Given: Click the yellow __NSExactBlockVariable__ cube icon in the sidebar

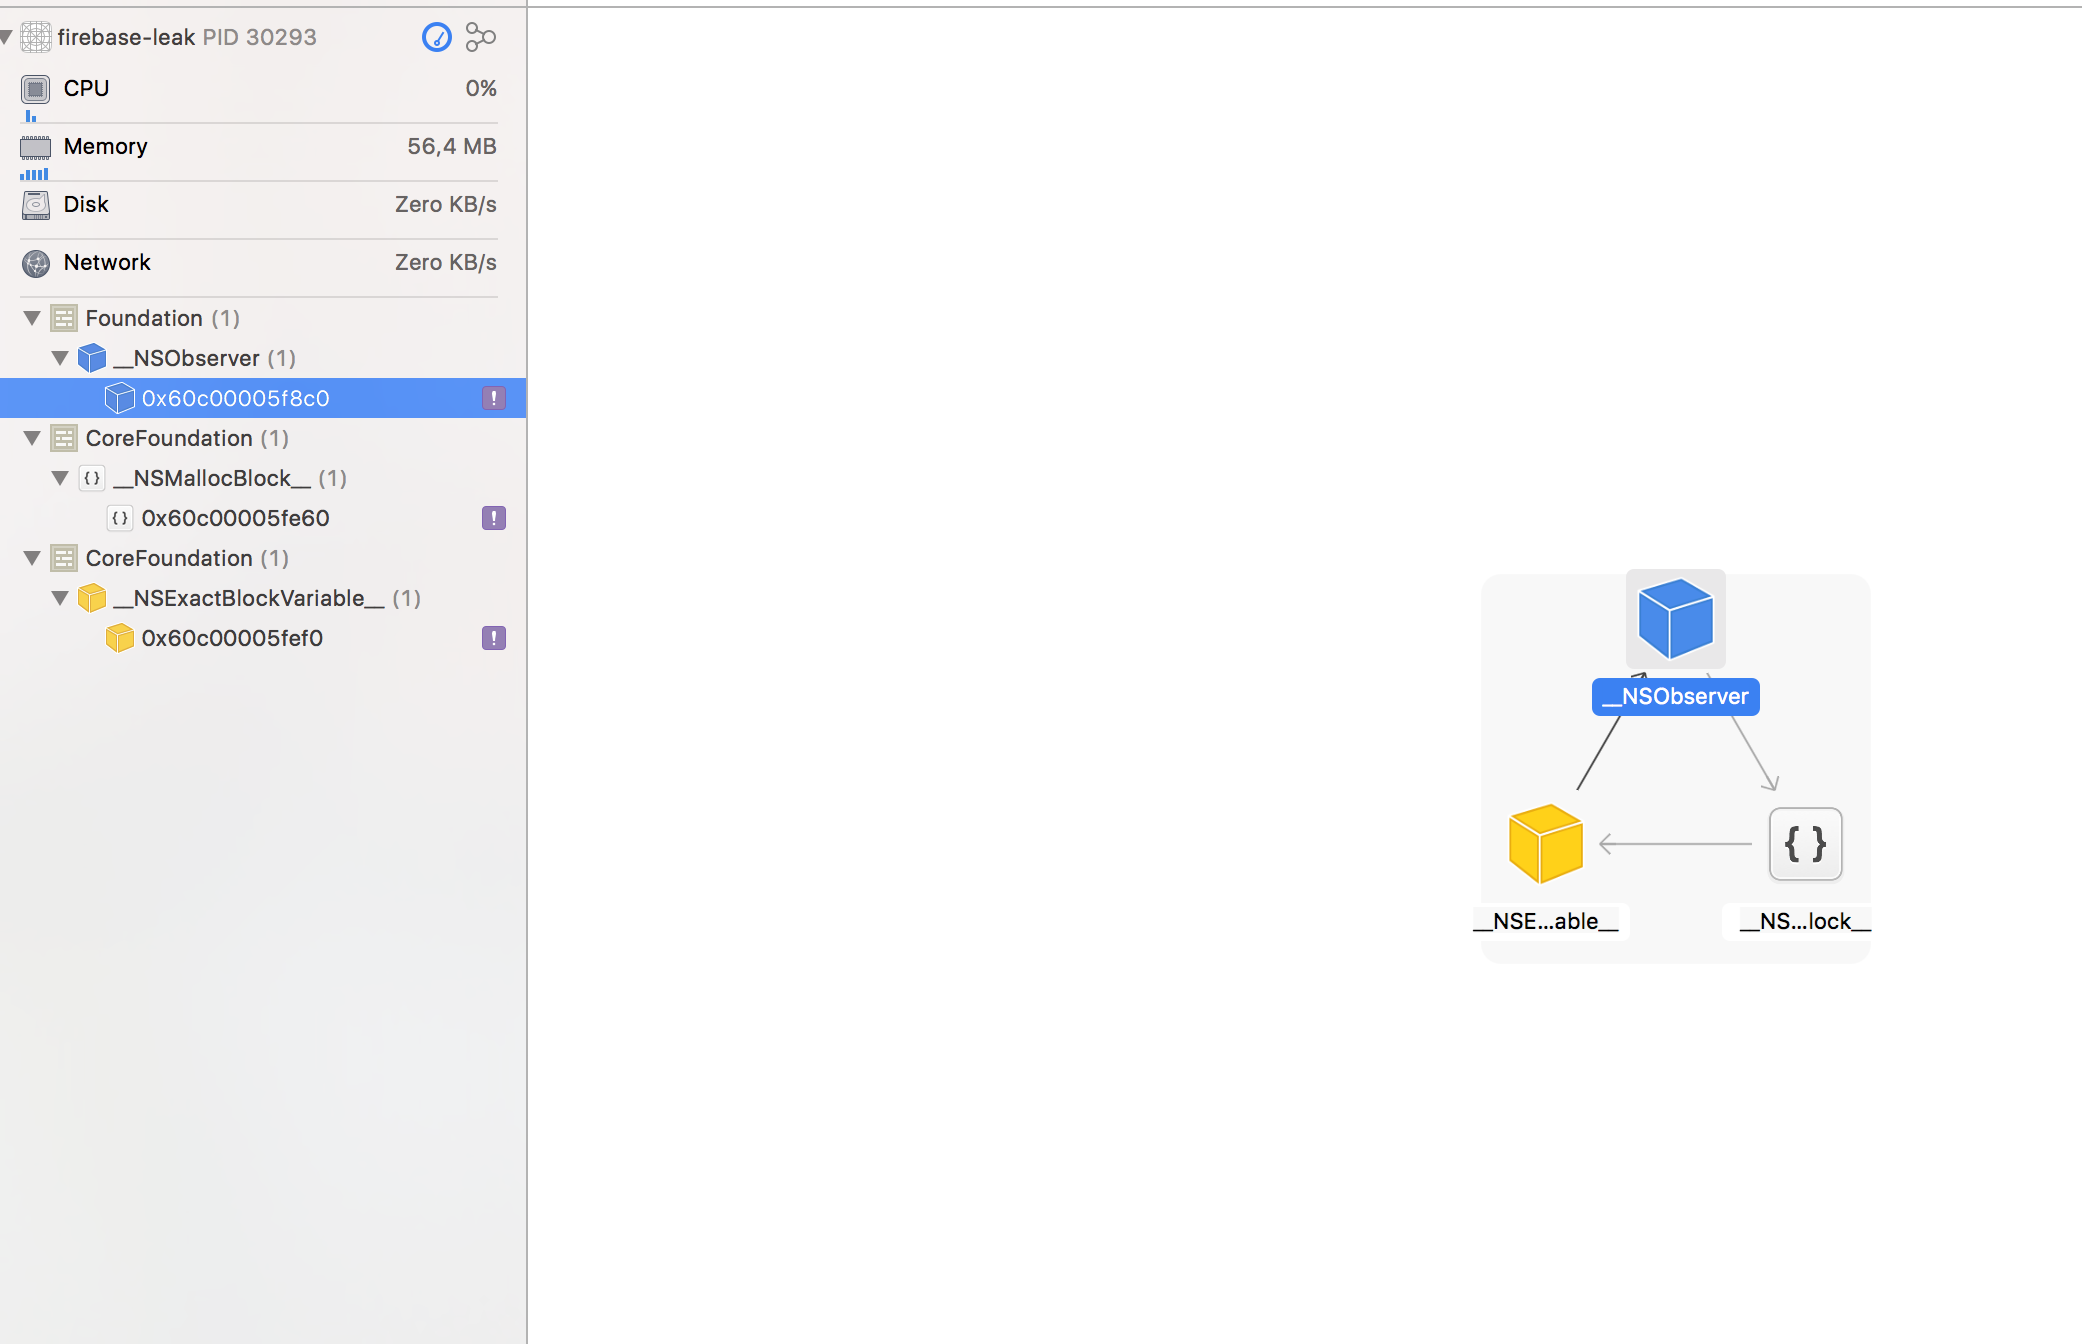Looking at the screenshot, I should (x=92, y=598).
